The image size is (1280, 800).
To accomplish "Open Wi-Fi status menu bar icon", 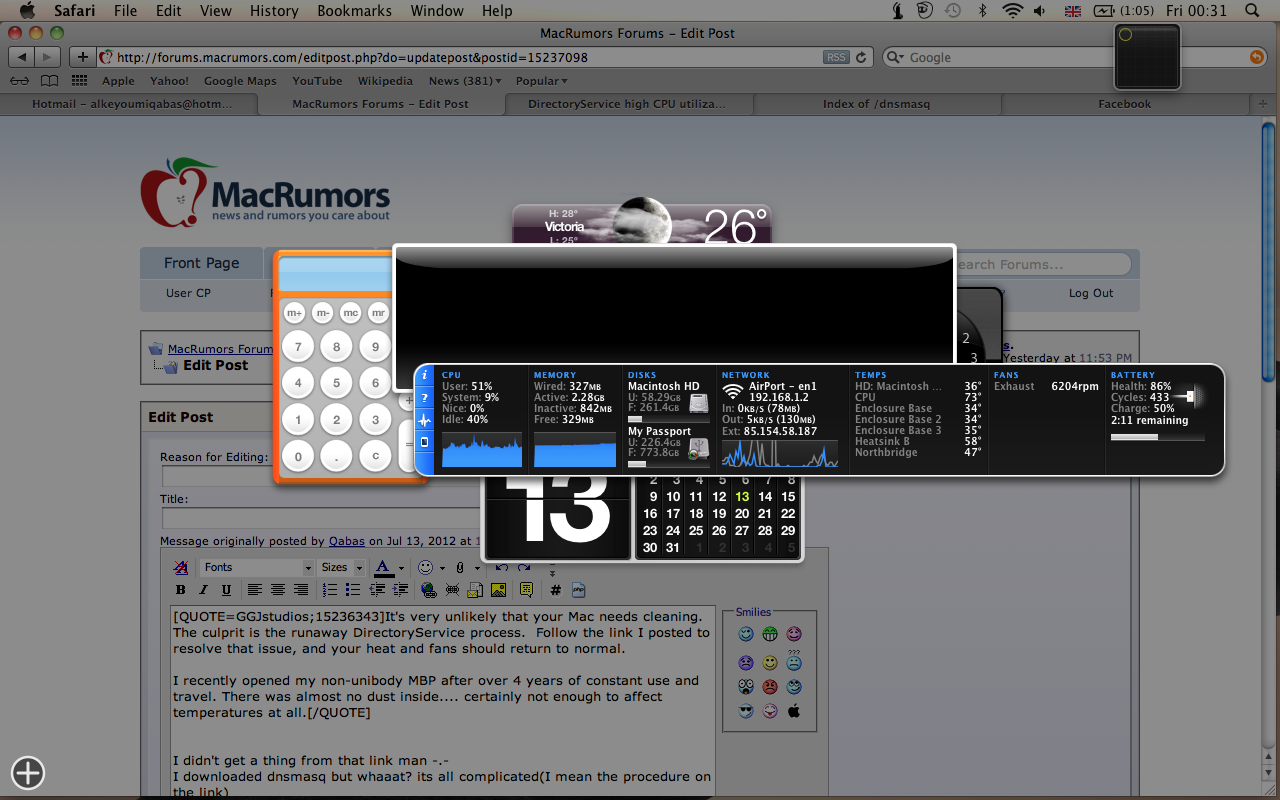I will tap(1013, 11).
